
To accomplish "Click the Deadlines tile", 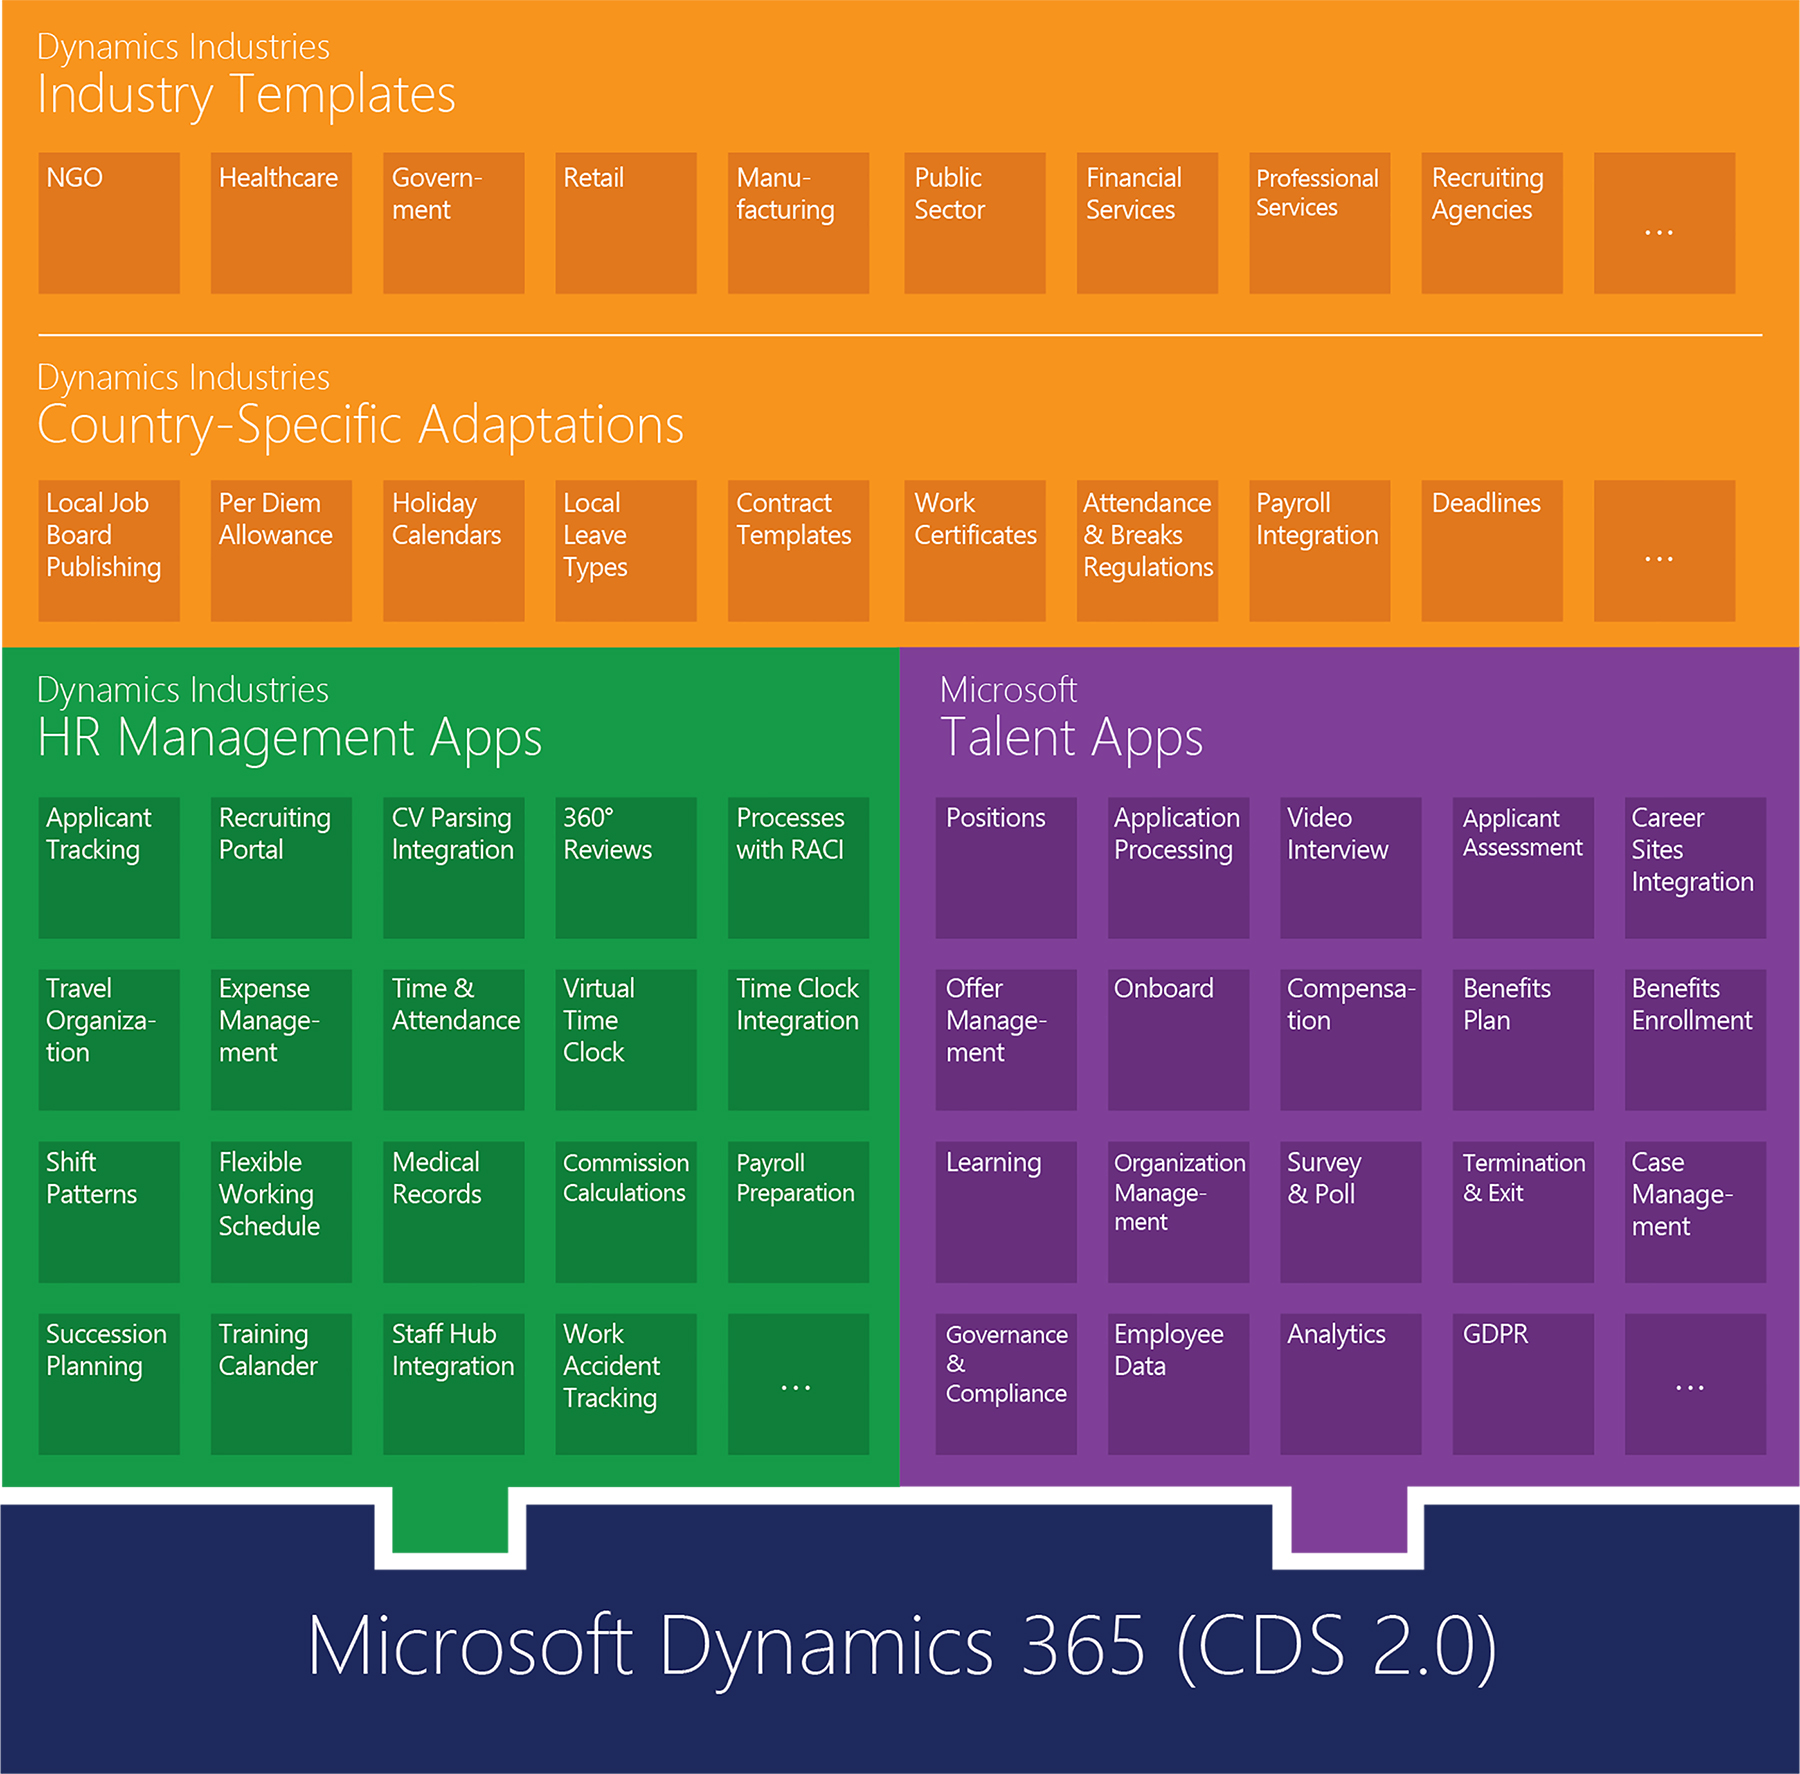I will click(1492, 551).
